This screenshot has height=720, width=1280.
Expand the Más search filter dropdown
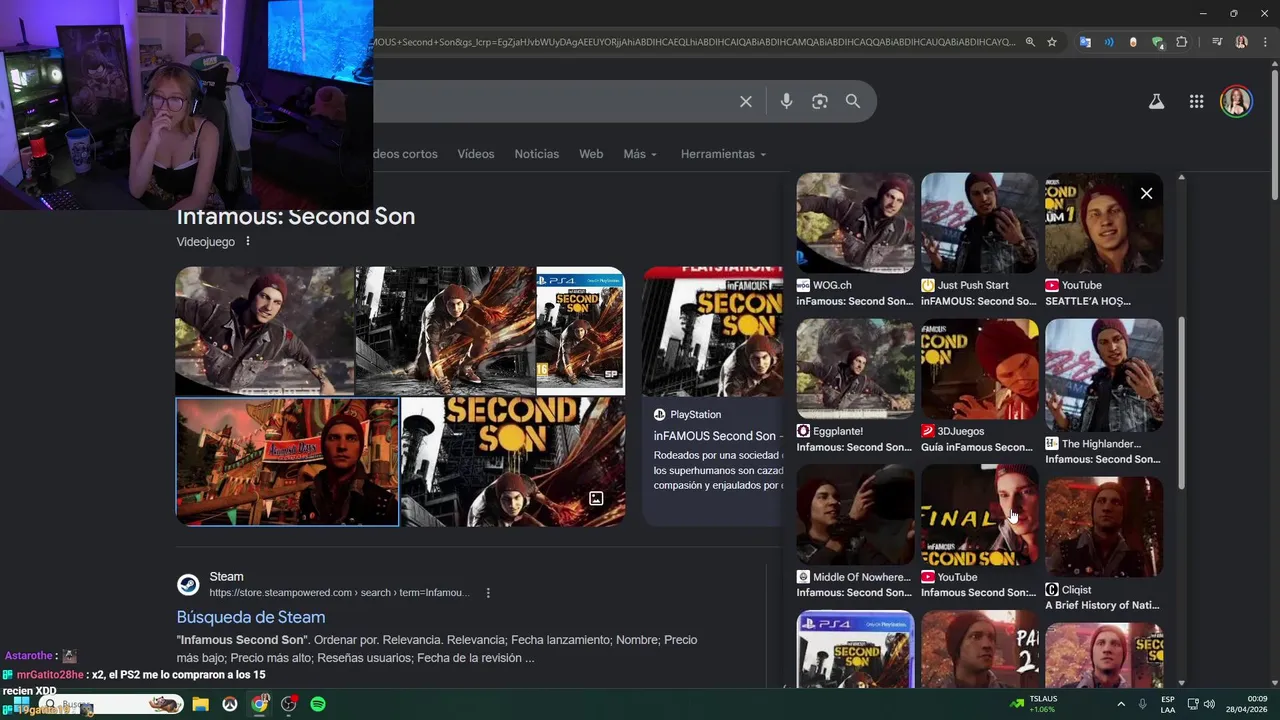pos(640,154)
